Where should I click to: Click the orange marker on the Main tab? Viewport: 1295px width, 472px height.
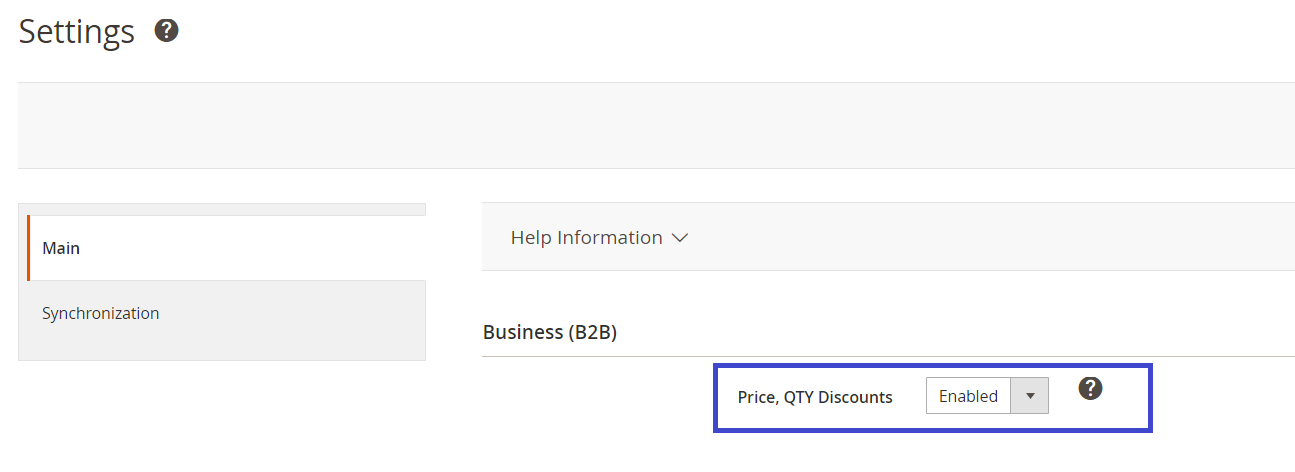[28, 248]
